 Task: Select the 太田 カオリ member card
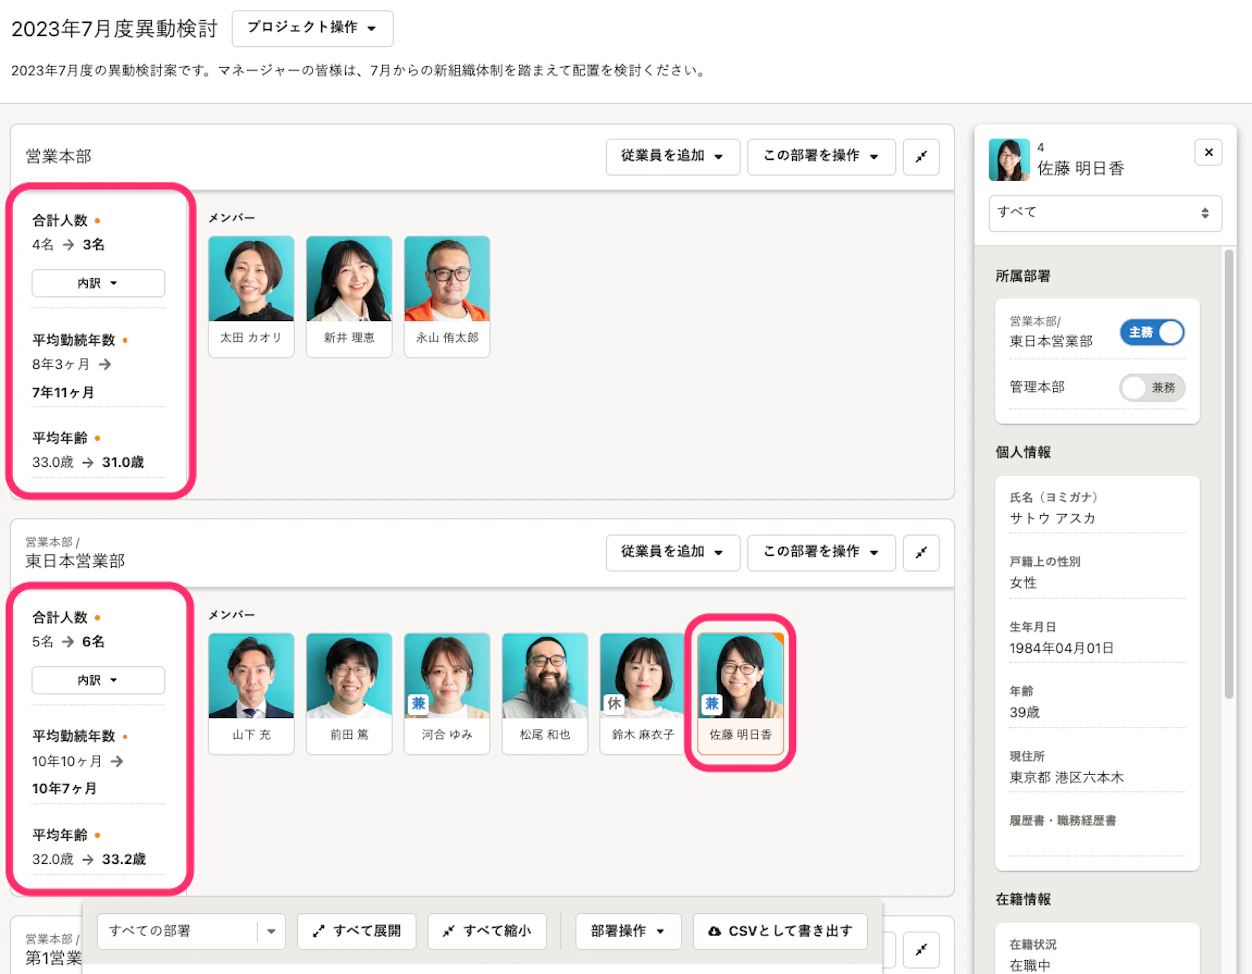coord(251,295)
